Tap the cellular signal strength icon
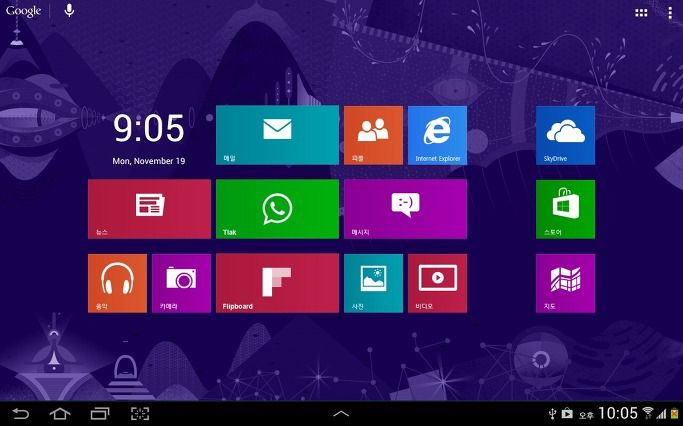The width and height of the screenshot is (683, 426). [662, 414]
